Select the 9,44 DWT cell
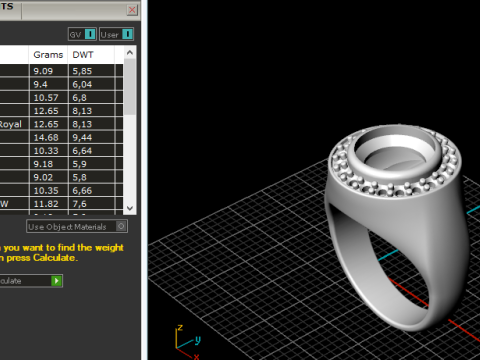The width and height of the screenshot is (480, 360). (x=91, y=137)
